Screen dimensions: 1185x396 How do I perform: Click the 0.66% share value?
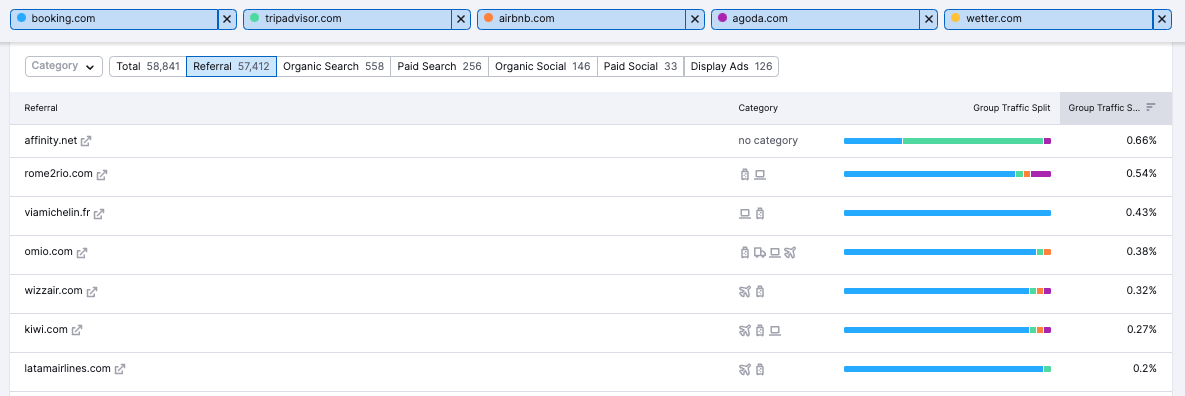tap(1141, 141)
